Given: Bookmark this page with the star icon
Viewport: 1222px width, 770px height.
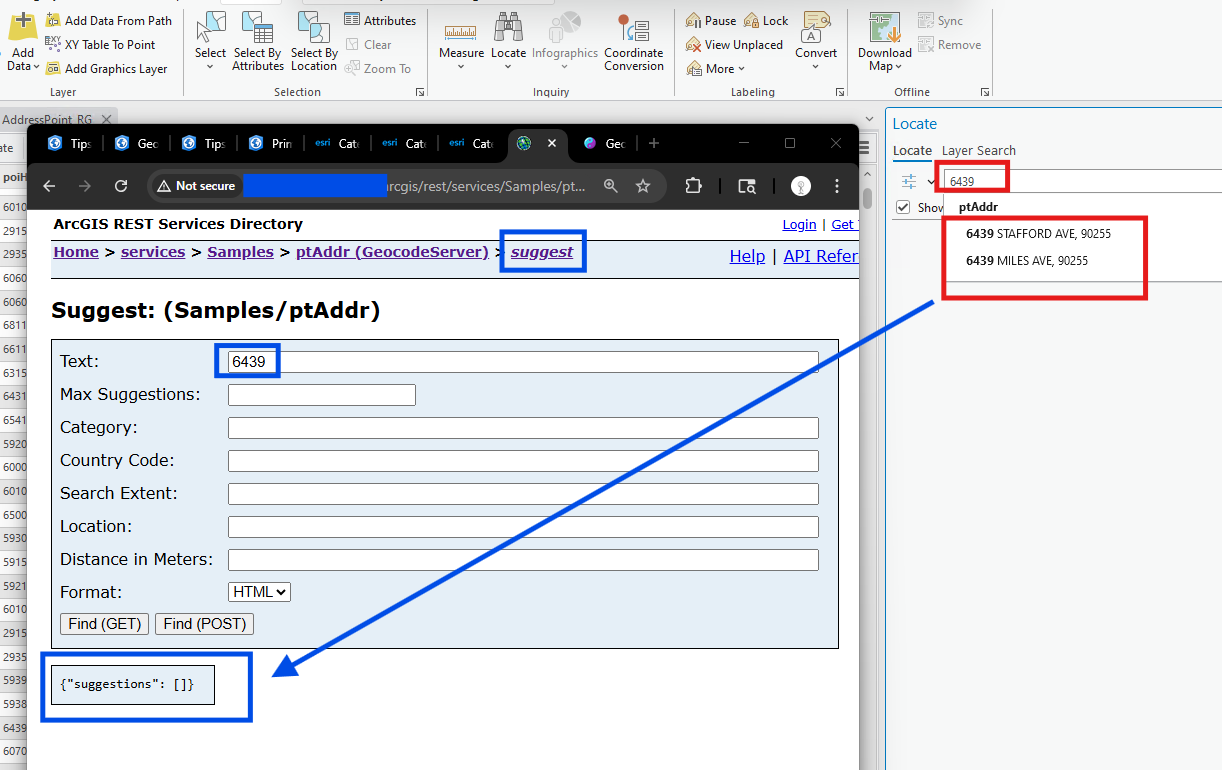Looking at the screenshot, I should click(x=643, y=186).
